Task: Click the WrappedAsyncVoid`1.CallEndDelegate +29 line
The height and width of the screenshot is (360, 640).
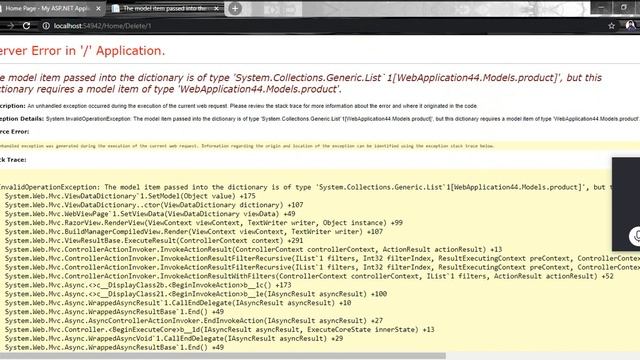Action: pos(174,339)
